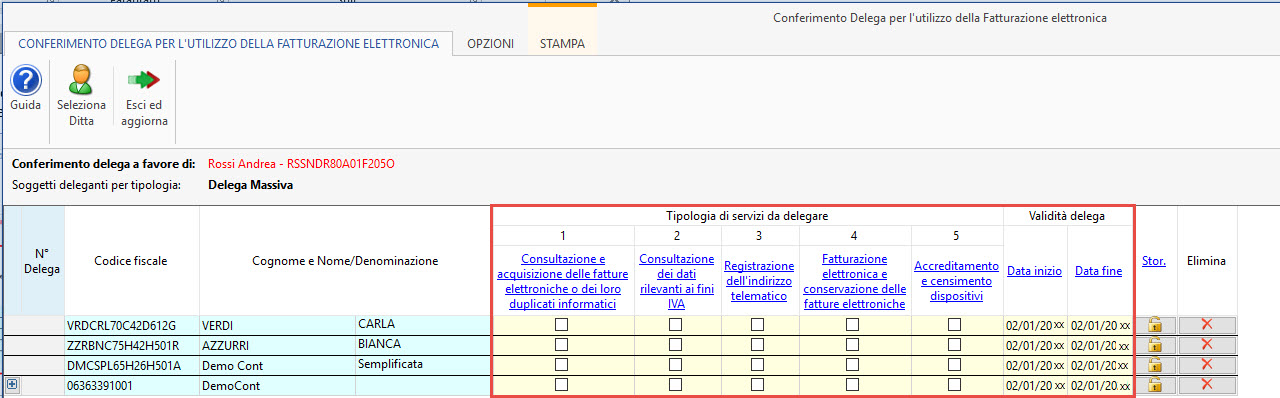Open Accreditamento e censimento dispositivi link

click(956, 281)
